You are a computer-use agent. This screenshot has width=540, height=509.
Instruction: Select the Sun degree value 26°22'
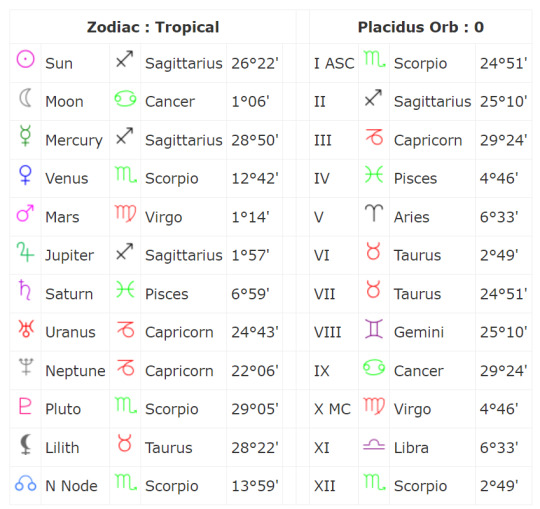tap(255, 63)
